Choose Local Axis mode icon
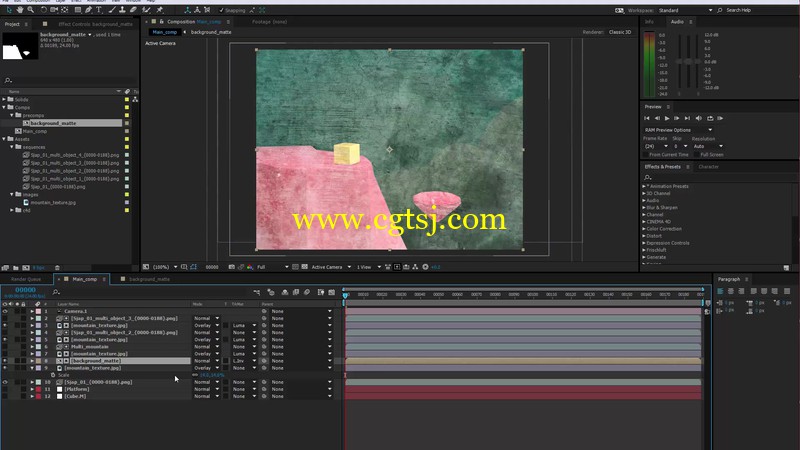800x450 pixels. pos(187,10)
